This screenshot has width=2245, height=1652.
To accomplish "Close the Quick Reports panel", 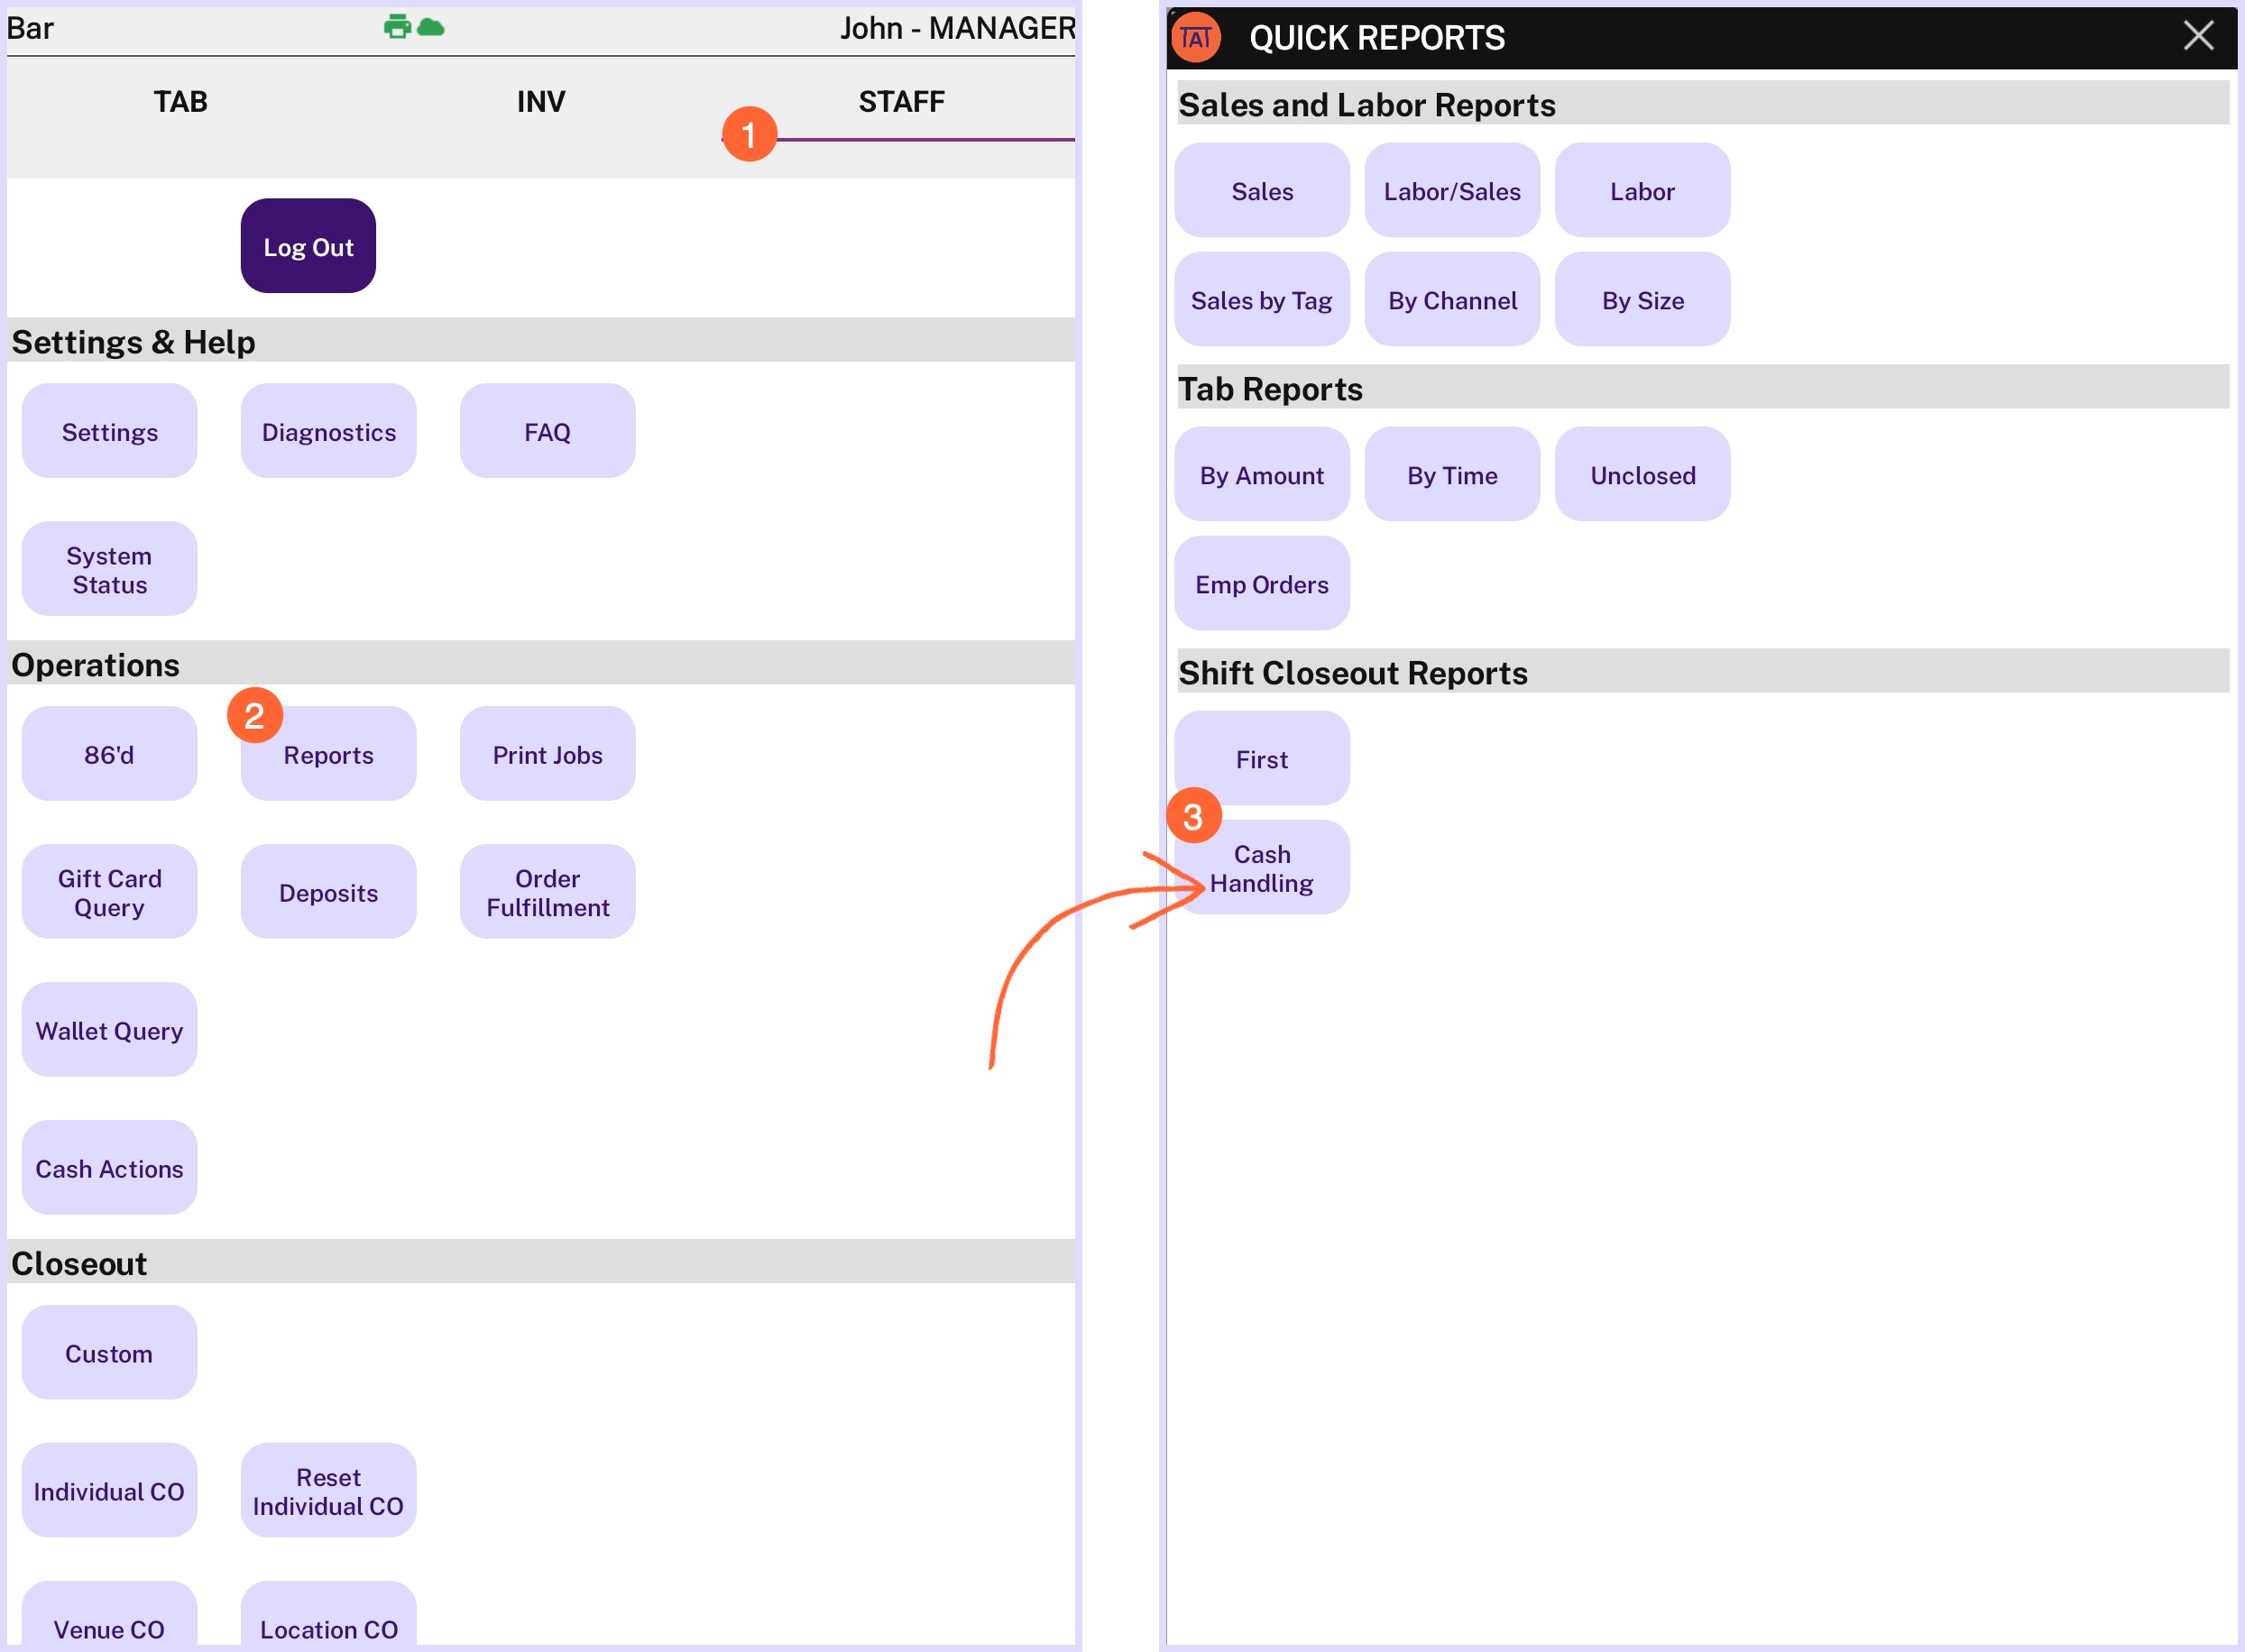I will pos(2197,36).
